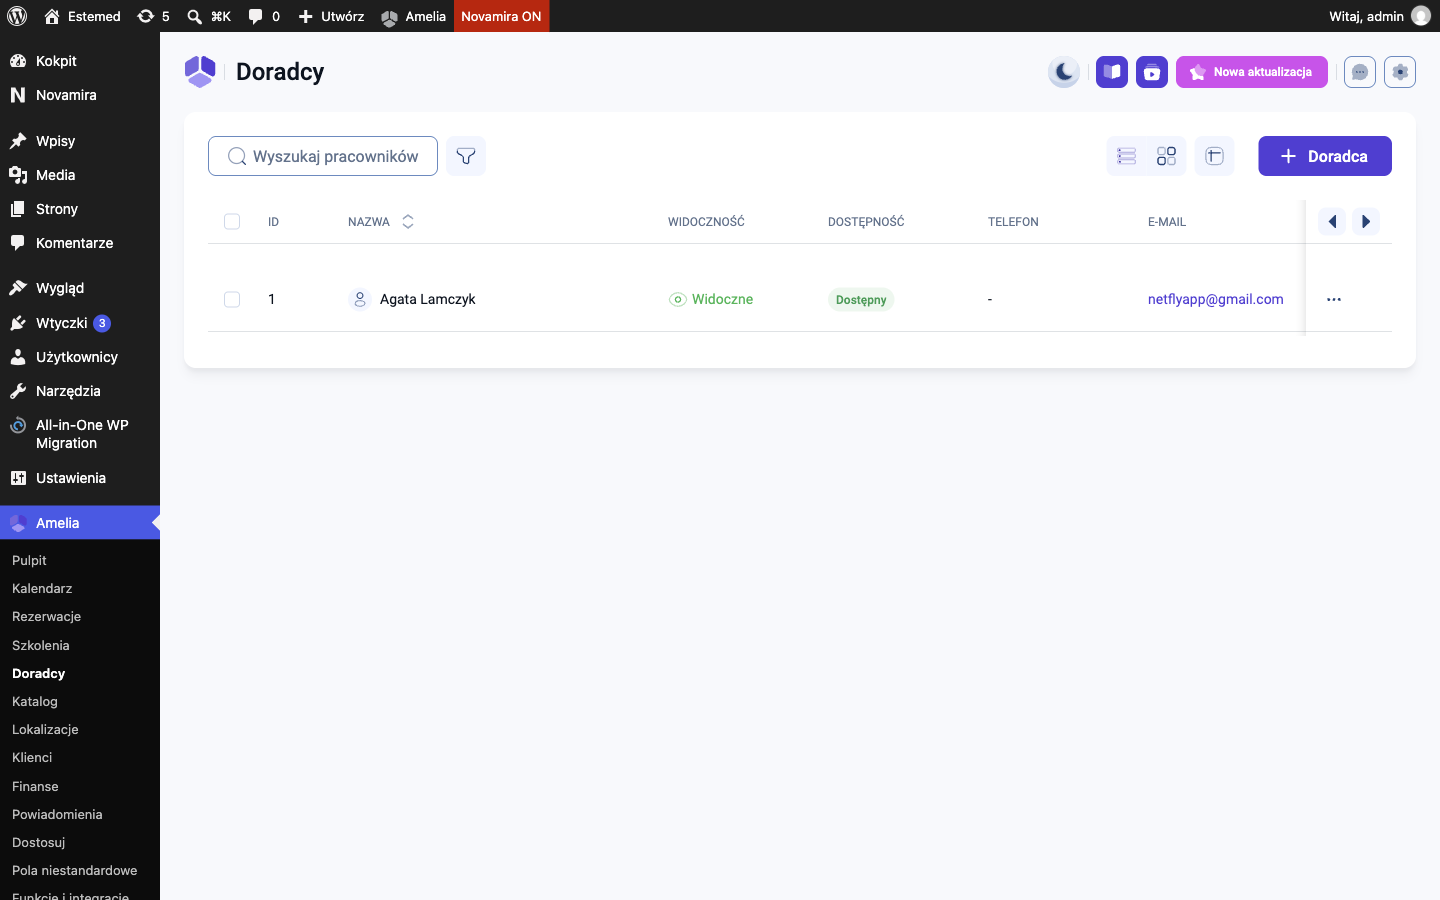The height and width of the screenshot is (900, 1440).
Task: Expand the Utwórz new content menu
Action: [x=331, y=16]
